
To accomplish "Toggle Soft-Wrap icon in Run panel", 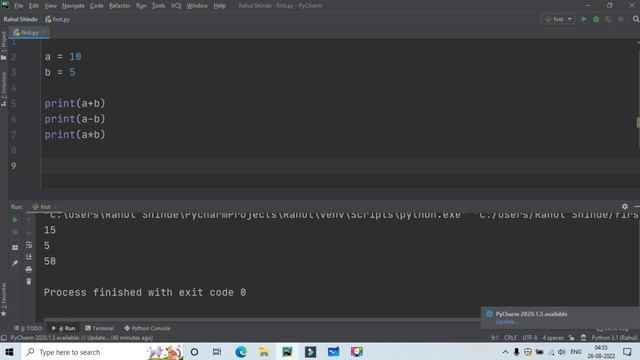I will click(x=29, y=244).
